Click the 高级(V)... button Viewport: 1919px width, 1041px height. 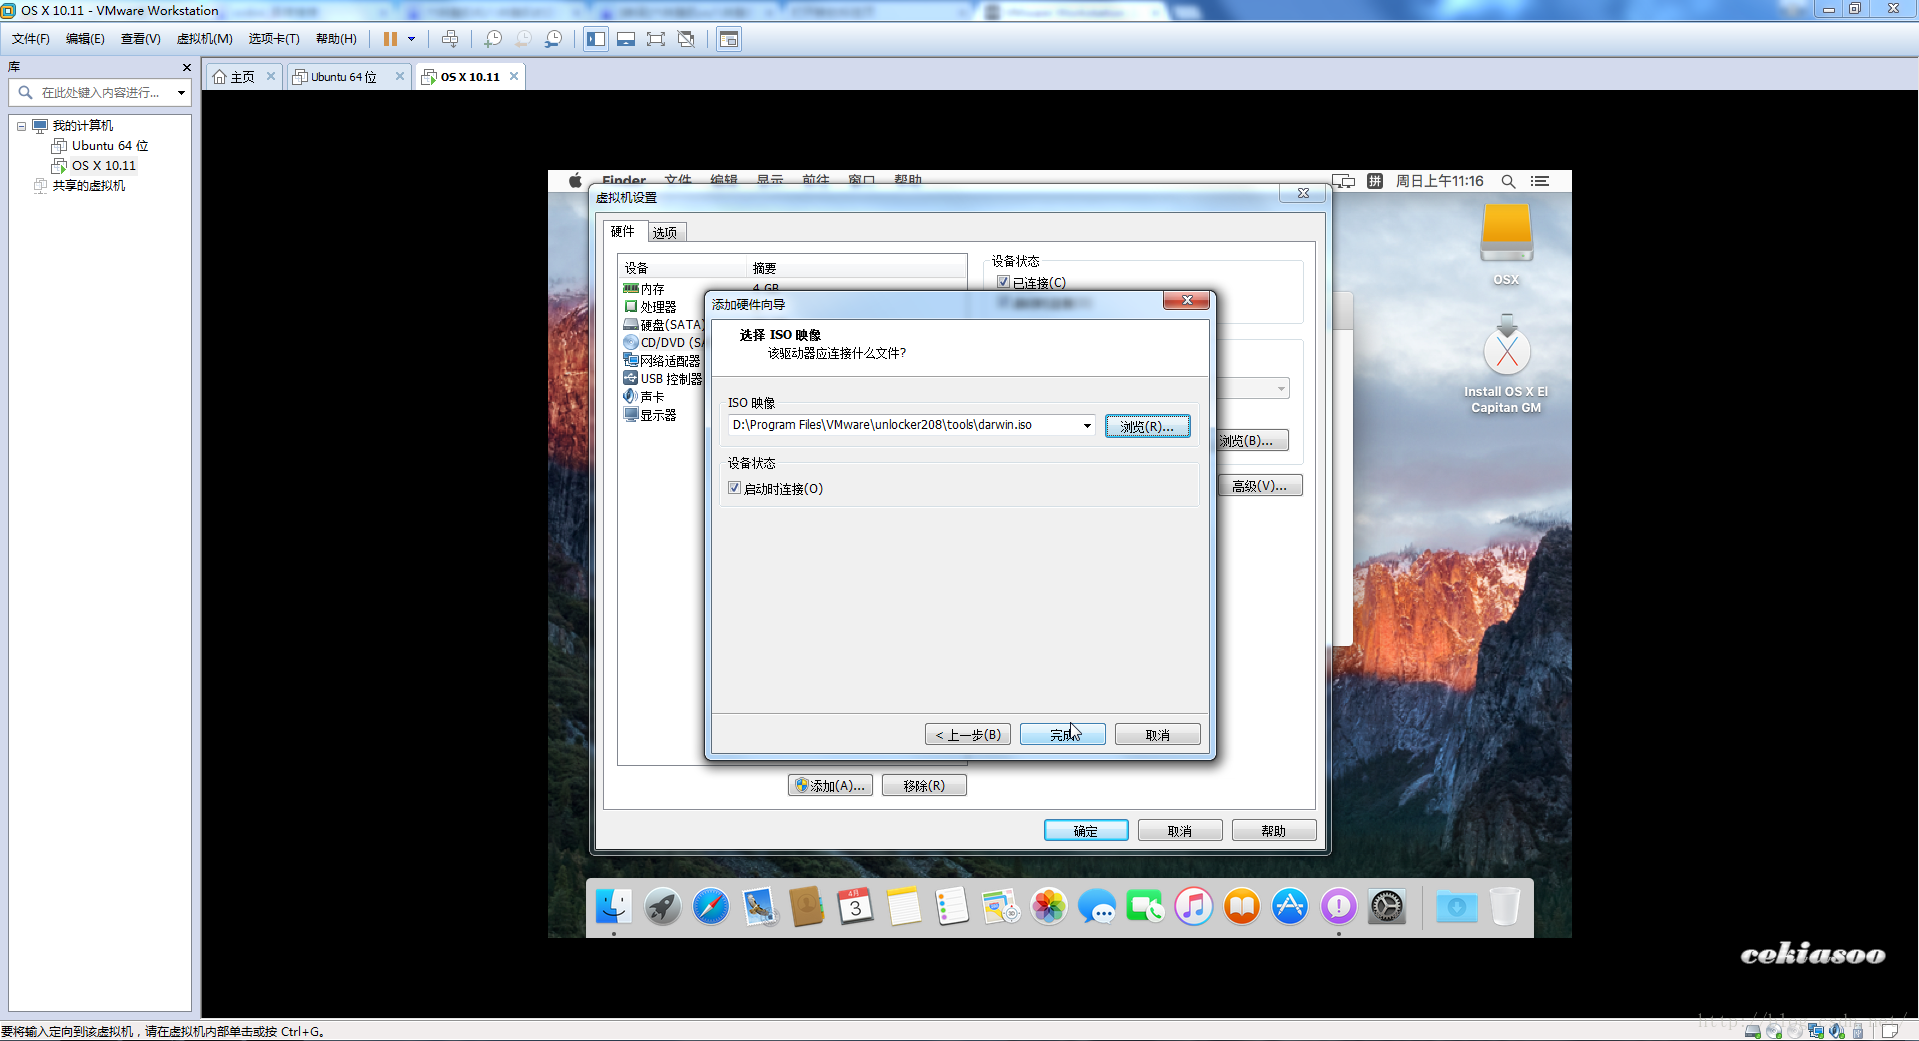click(1260, 486)
